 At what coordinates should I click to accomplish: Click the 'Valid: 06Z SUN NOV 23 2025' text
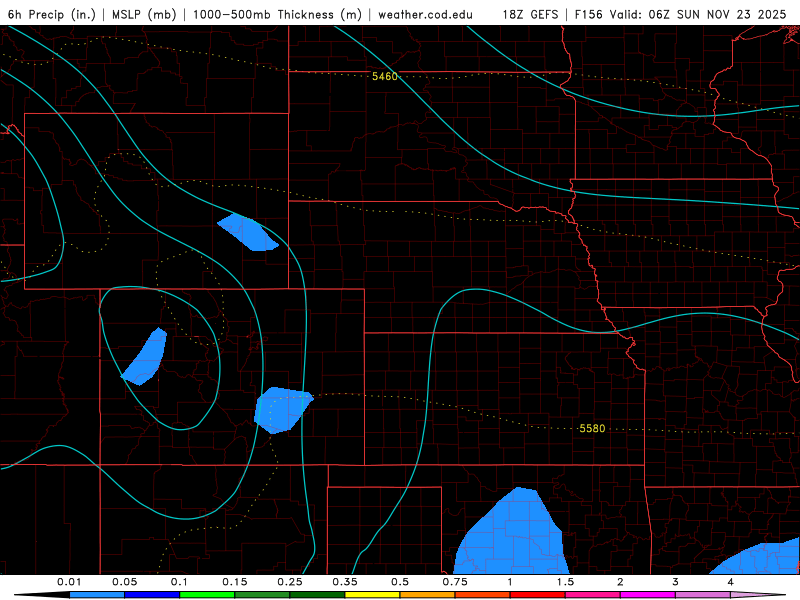(698, 14)
